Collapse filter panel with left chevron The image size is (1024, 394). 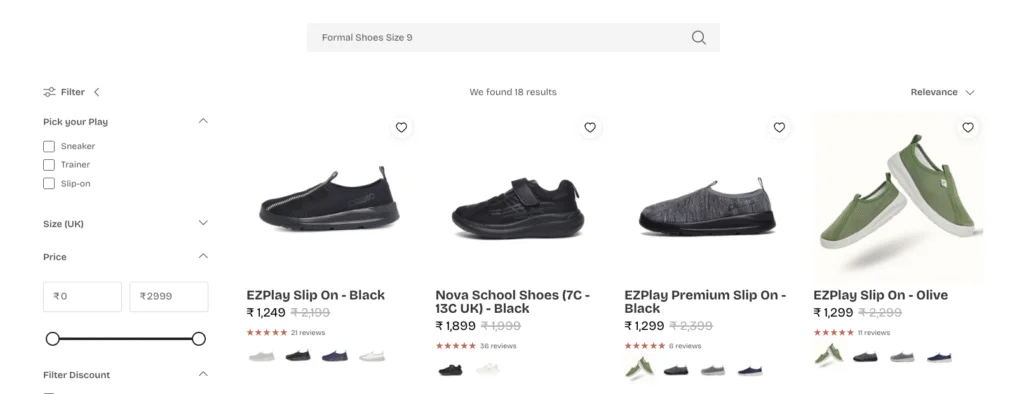tap(96, 92)
